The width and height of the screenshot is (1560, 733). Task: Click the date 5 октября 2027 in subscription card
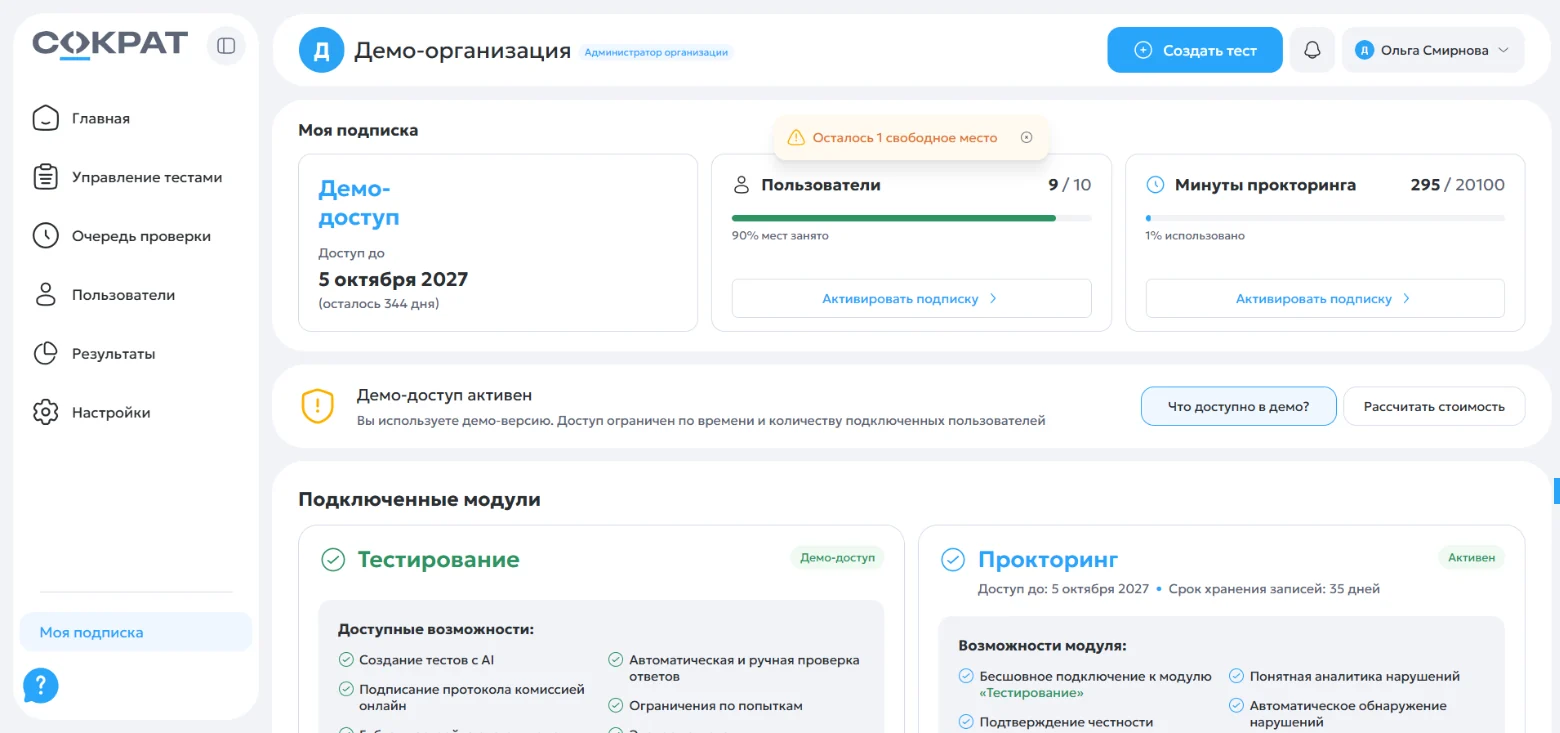point(393,279)
